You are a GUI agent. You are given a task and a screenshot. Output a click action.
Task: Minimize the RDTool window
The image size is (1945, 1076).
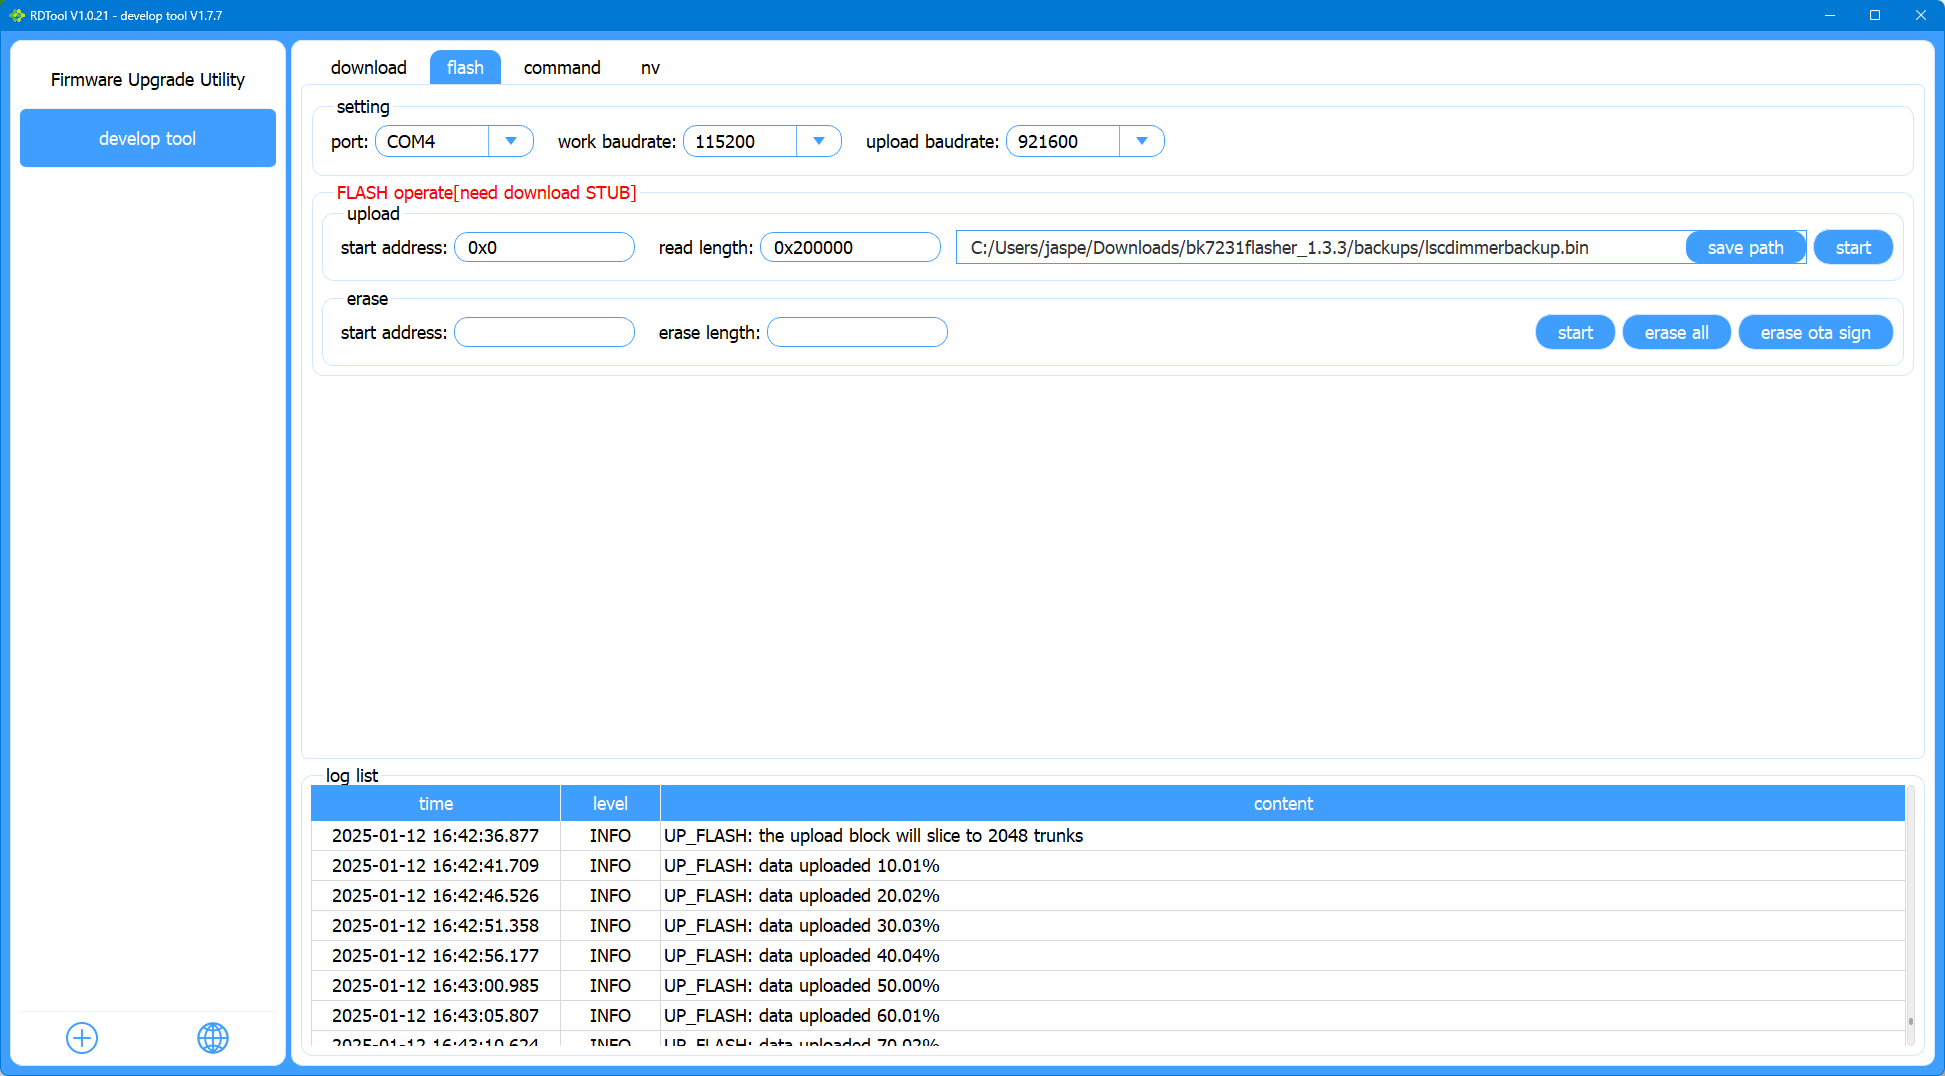(x=1829, y=15)
